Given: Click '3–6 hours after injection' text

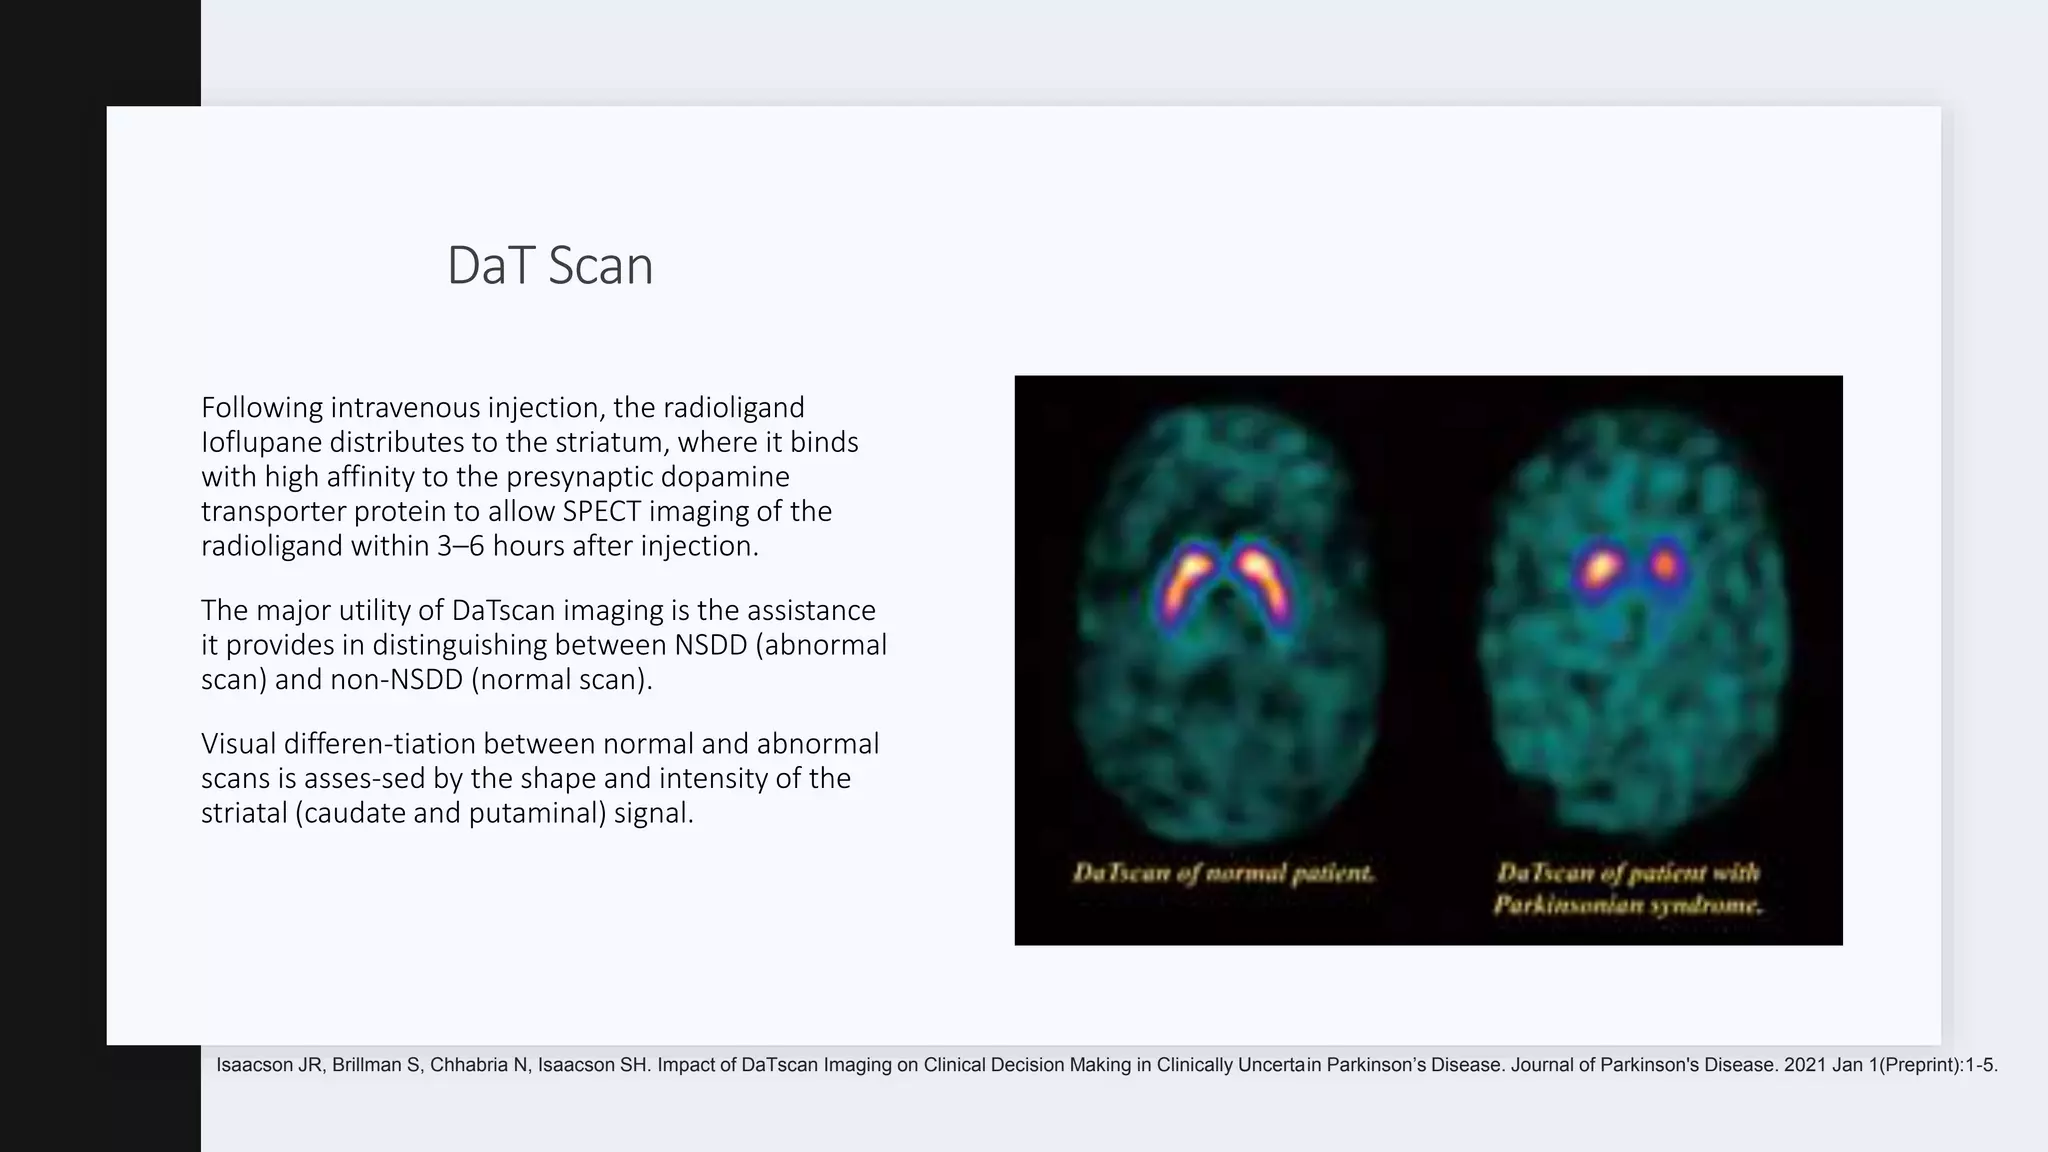Looking at the screenshot, I should point(597,546).
